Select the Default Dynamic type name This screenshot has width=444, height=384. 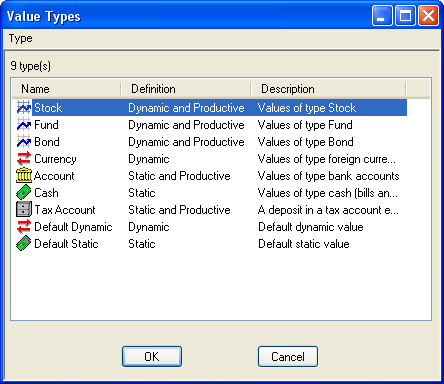click(73, 227)
